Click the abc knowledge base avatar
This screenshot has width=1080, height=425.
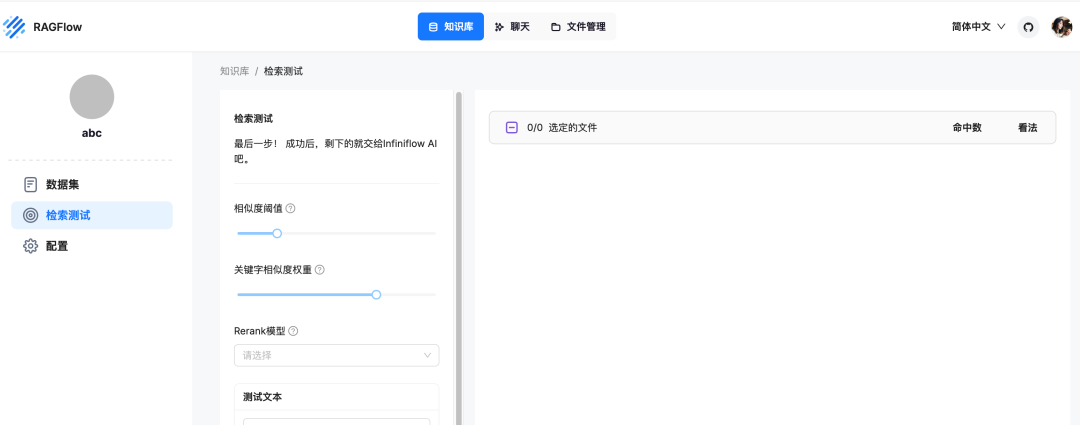coord(92,97)
